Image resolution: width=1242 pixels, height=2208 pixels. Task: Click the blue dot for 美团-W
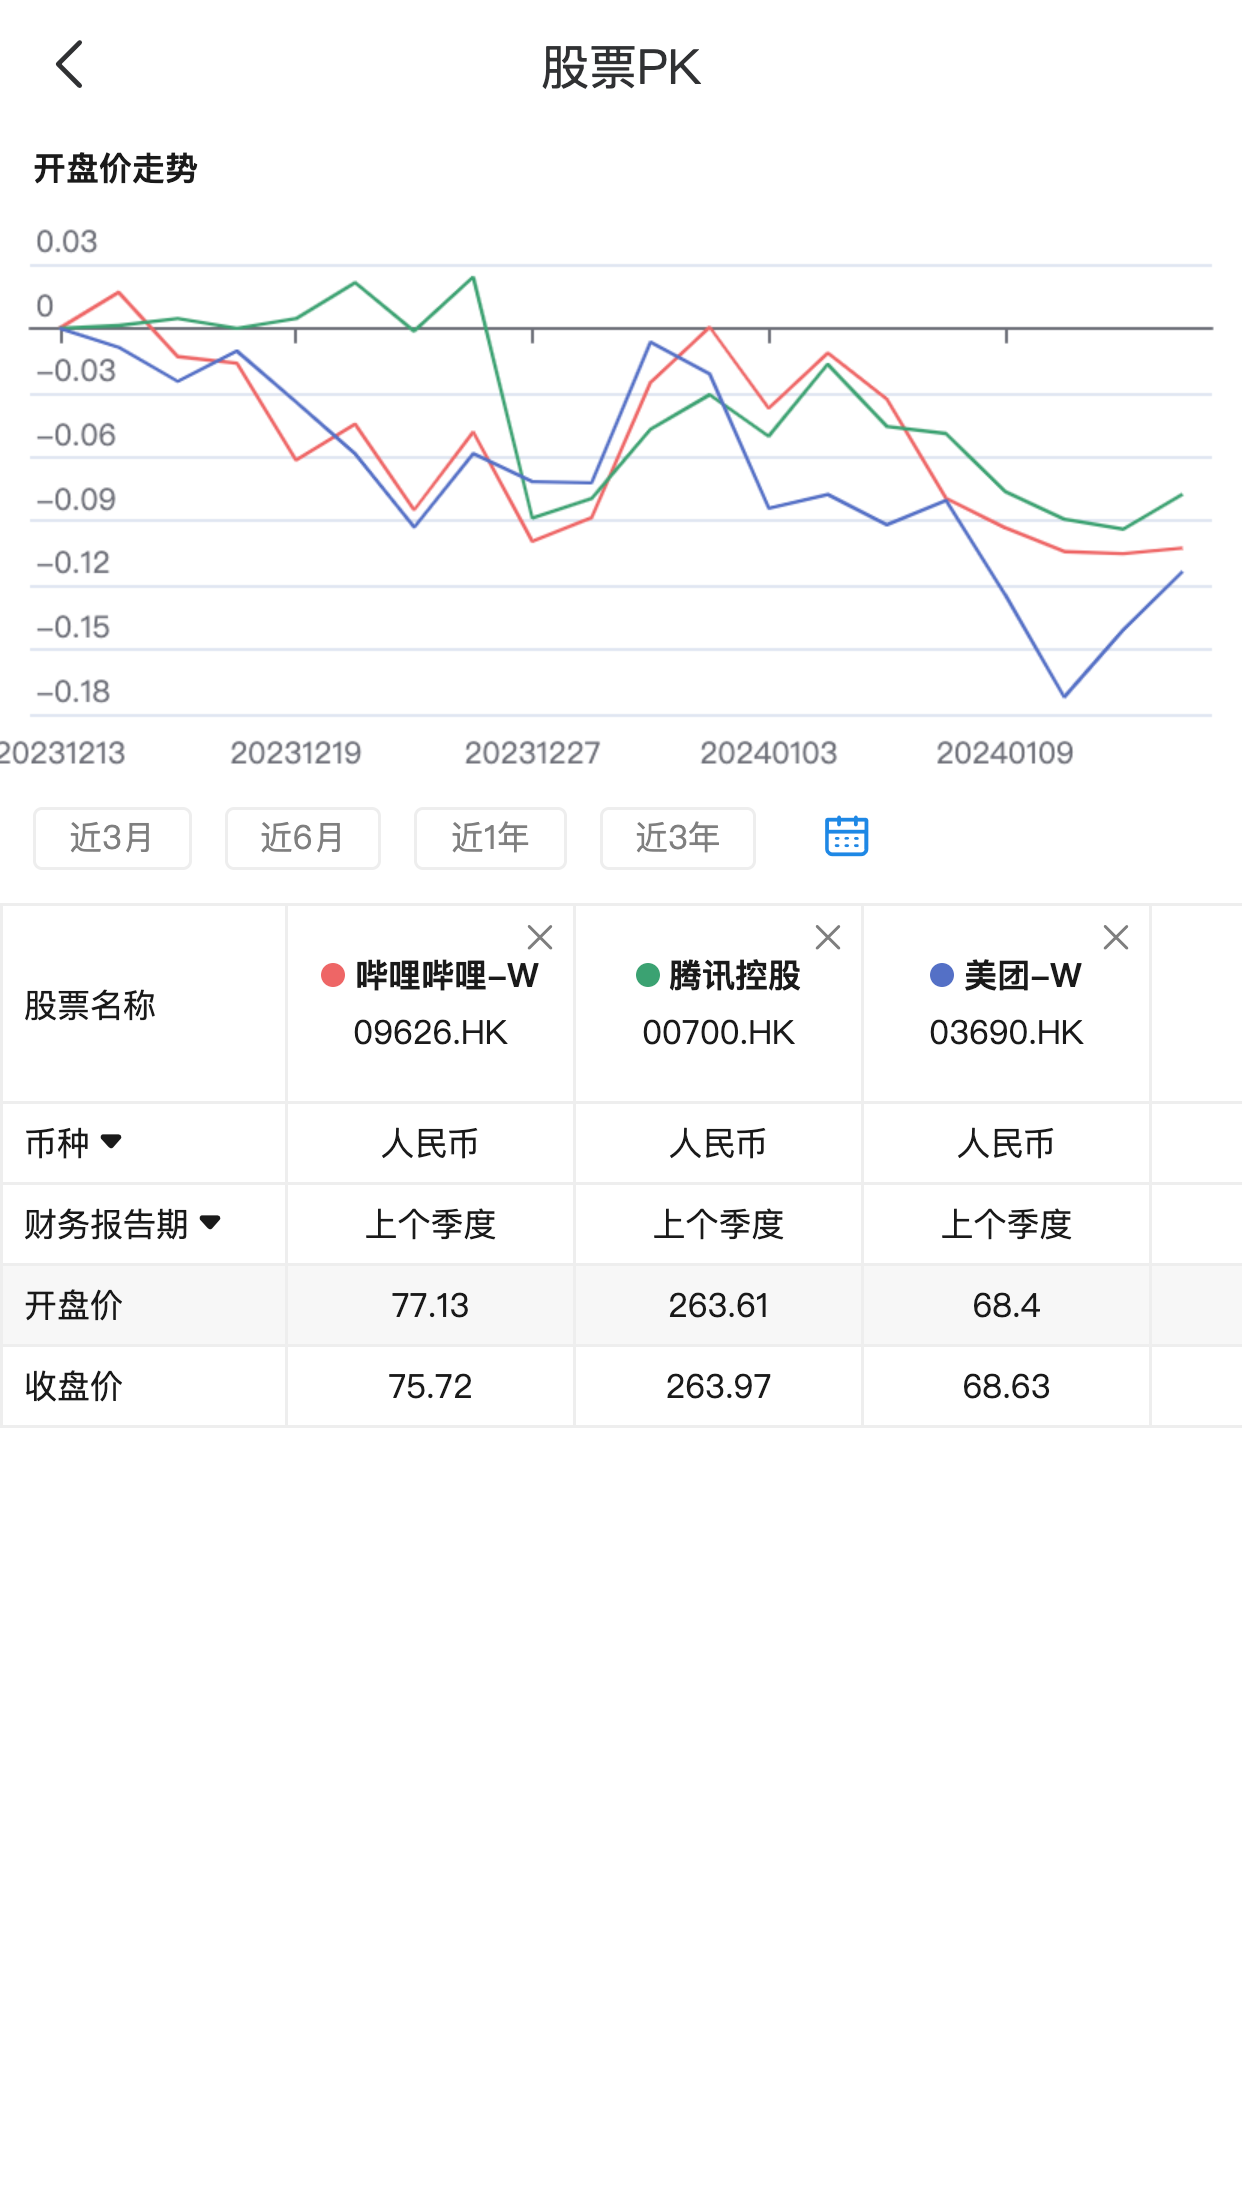pos(942,975)
